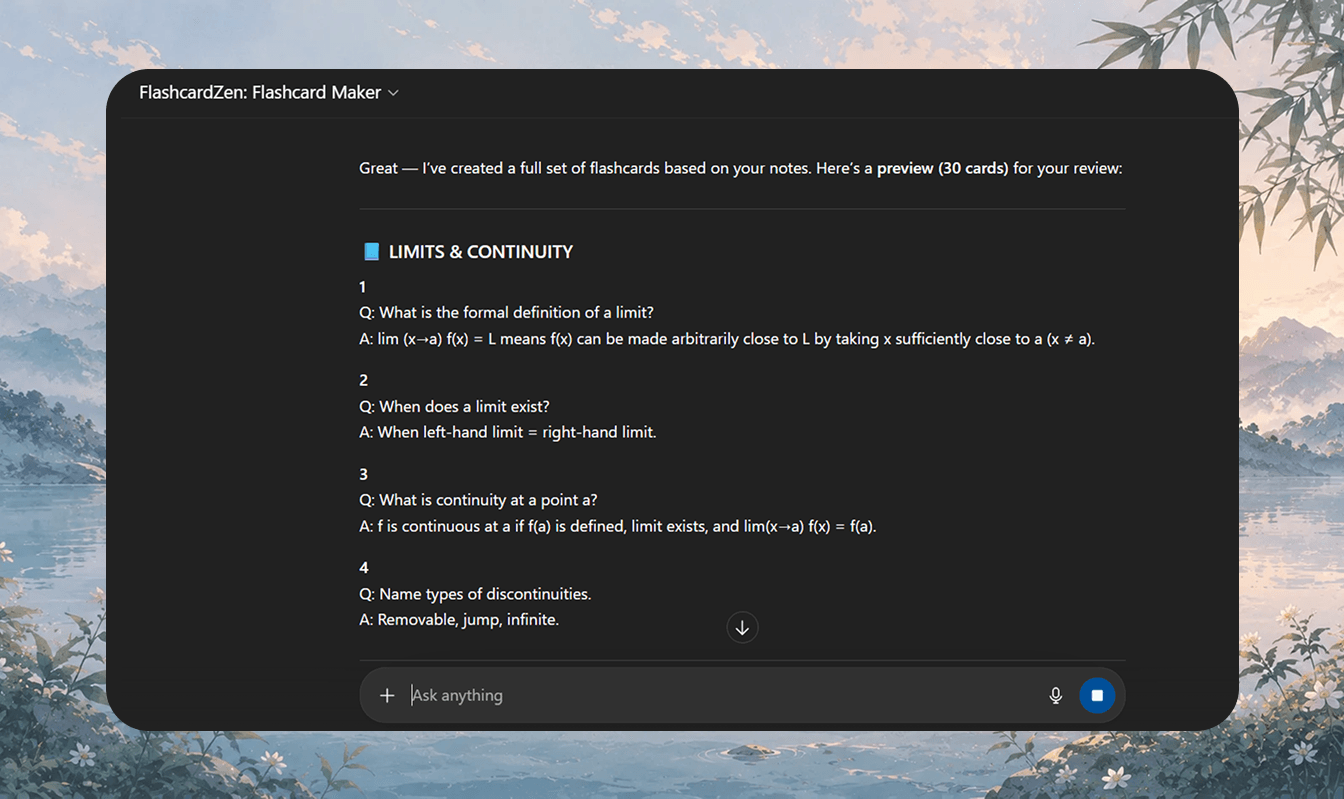The width and height of the screenshot is (1344, 799).
Task: Click card number 1 label
Action: [x=363, y=287]
